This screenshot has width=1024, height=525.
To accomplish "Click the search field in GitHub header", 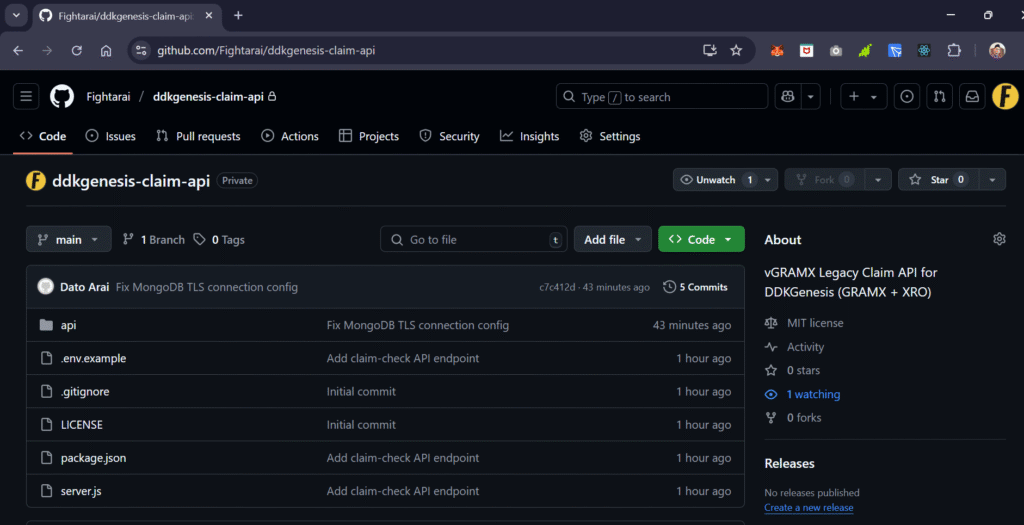I will pyautogui.click(x=662, y=97).
